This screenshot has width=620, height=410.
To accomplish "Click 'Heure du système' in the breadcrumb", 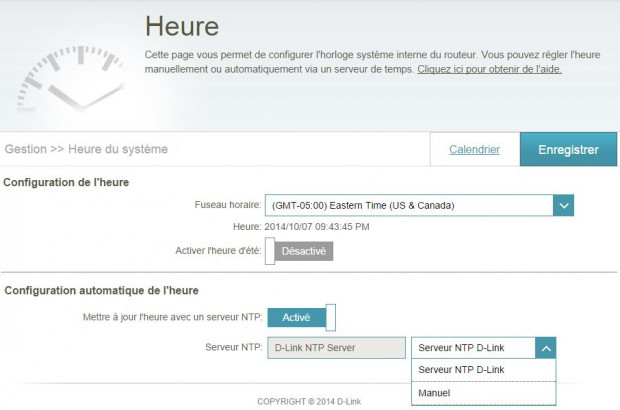I will (117, 149).
